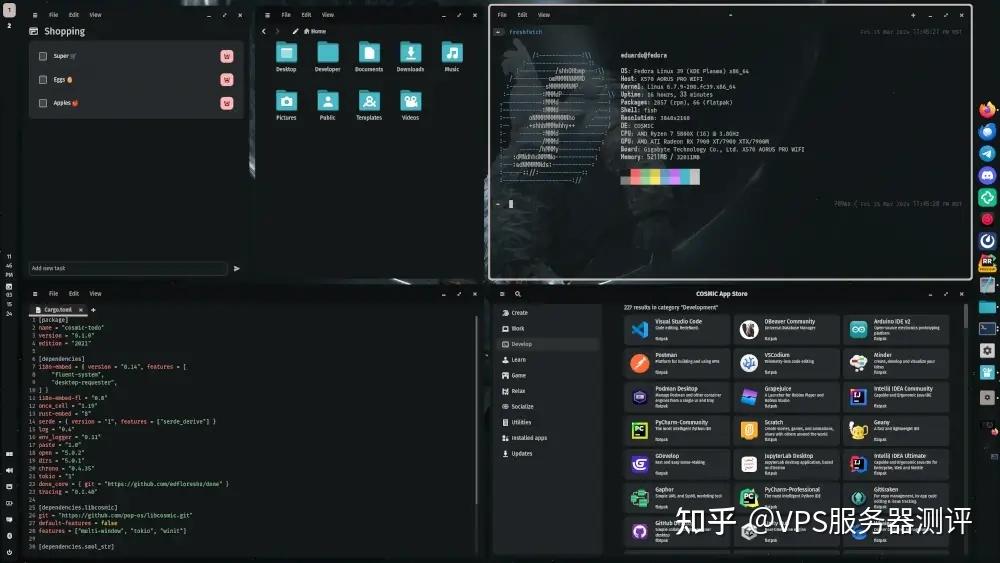Submit the new task with the send arrow
The image size is (1000, 563).
[x=237, y=268]
